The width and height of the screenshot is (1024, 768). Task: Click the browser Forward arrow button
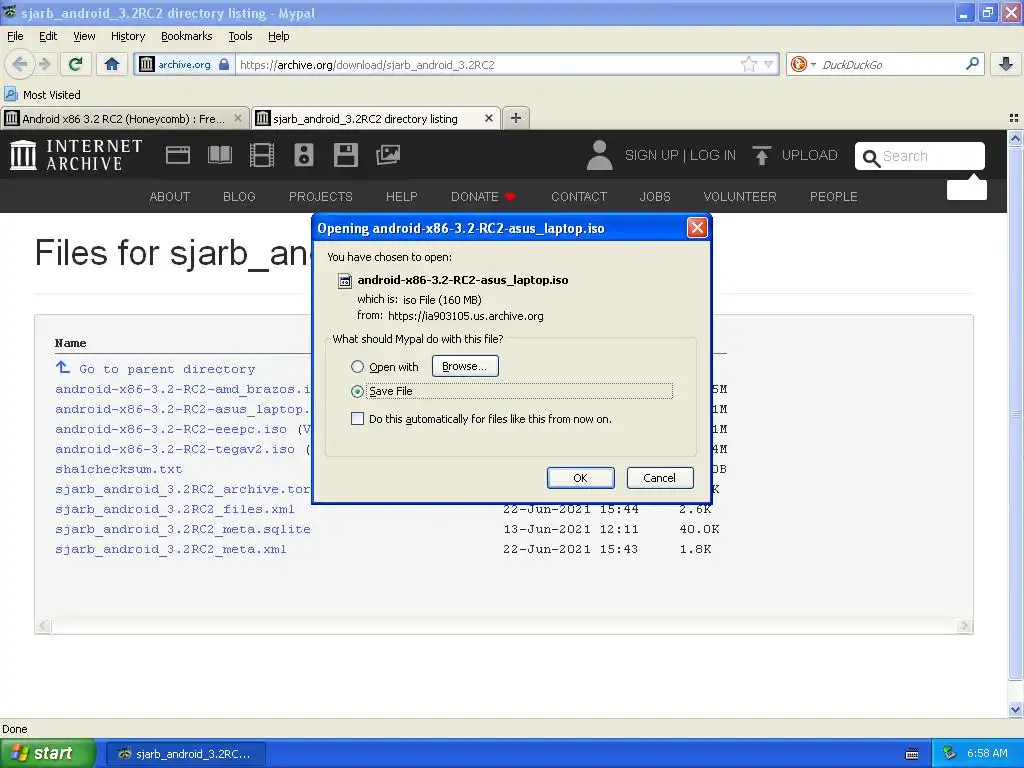44,64
